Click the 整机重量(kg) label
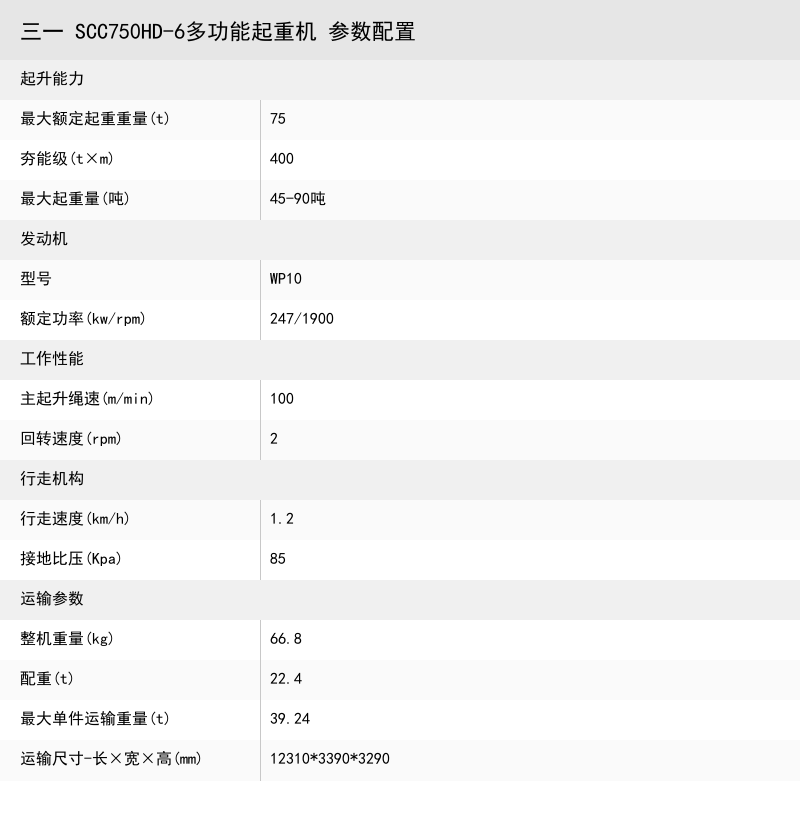Viewport: 800px width, 820px height. [x=67, y=639]
